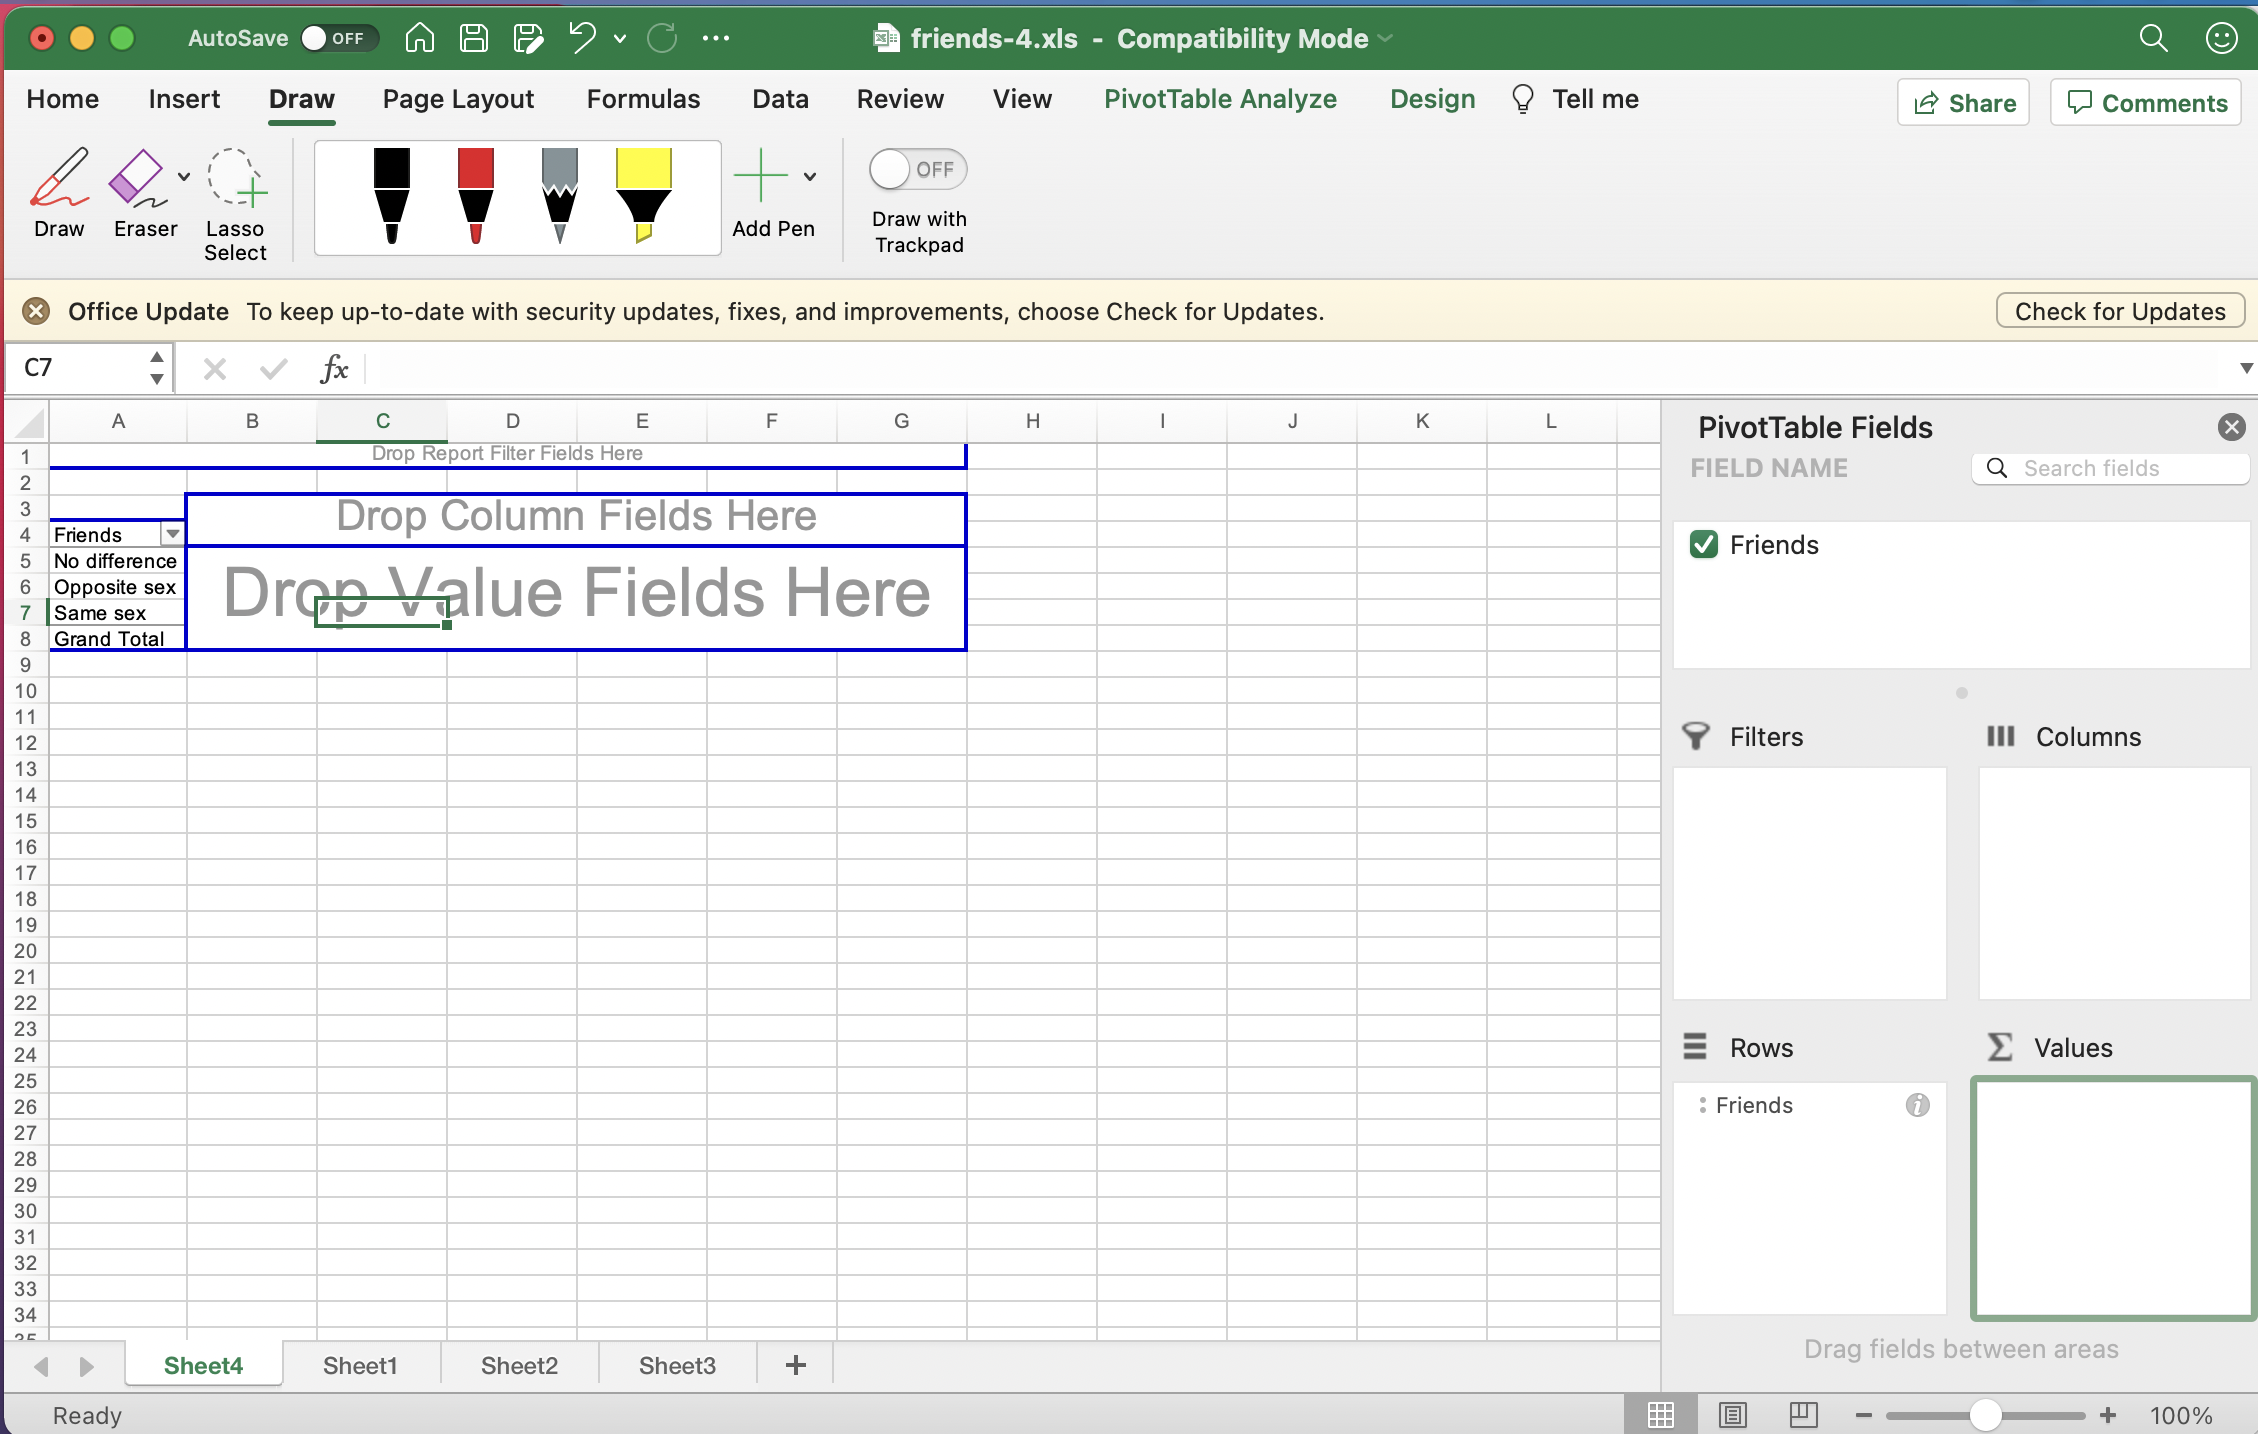Open the PivotTable Analyze tab
The height and width of the screenshot is (1434, 2258).
coord(1220,99)
